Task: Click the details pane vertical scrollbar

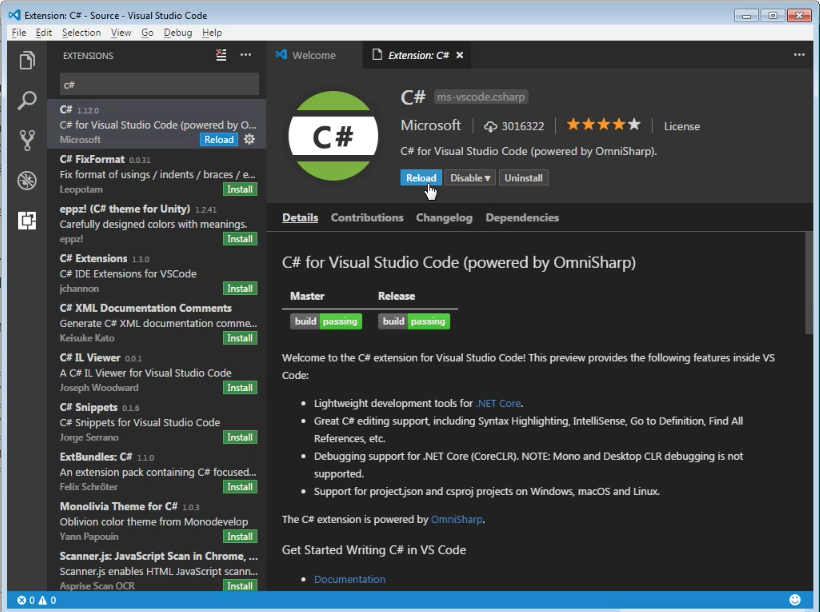Action: [x=808, y=282]
